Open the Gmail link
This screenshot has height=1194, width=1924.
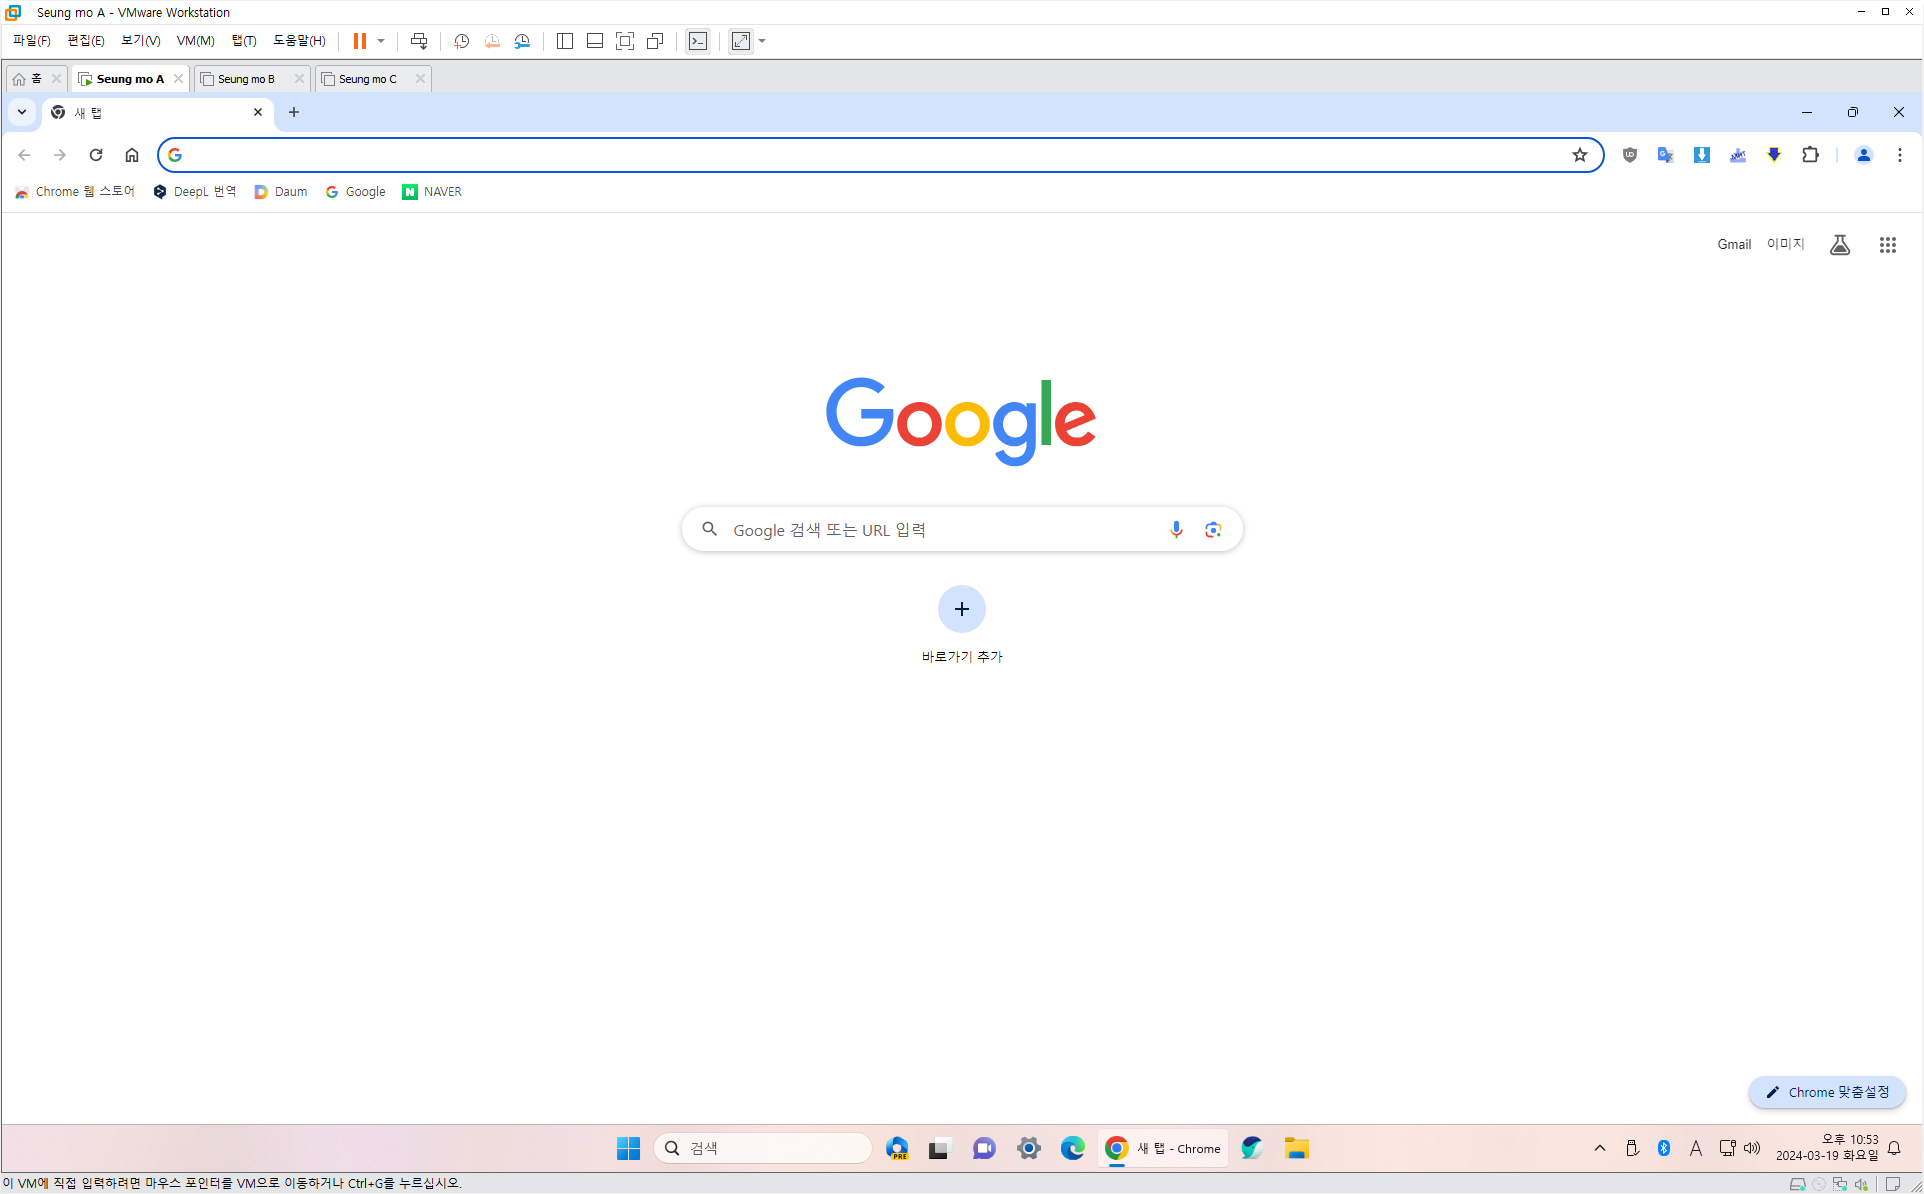click(1733, 244)
